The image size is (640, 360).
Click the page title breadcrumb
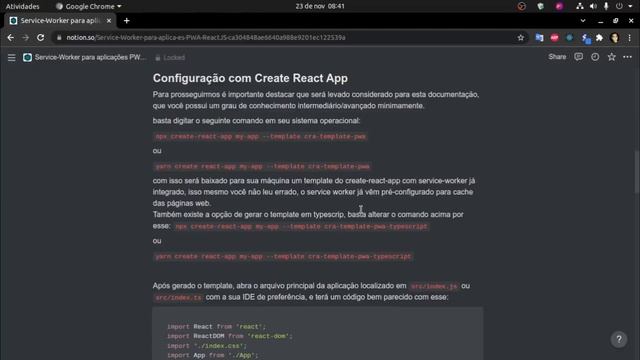(x=90, y=57)
